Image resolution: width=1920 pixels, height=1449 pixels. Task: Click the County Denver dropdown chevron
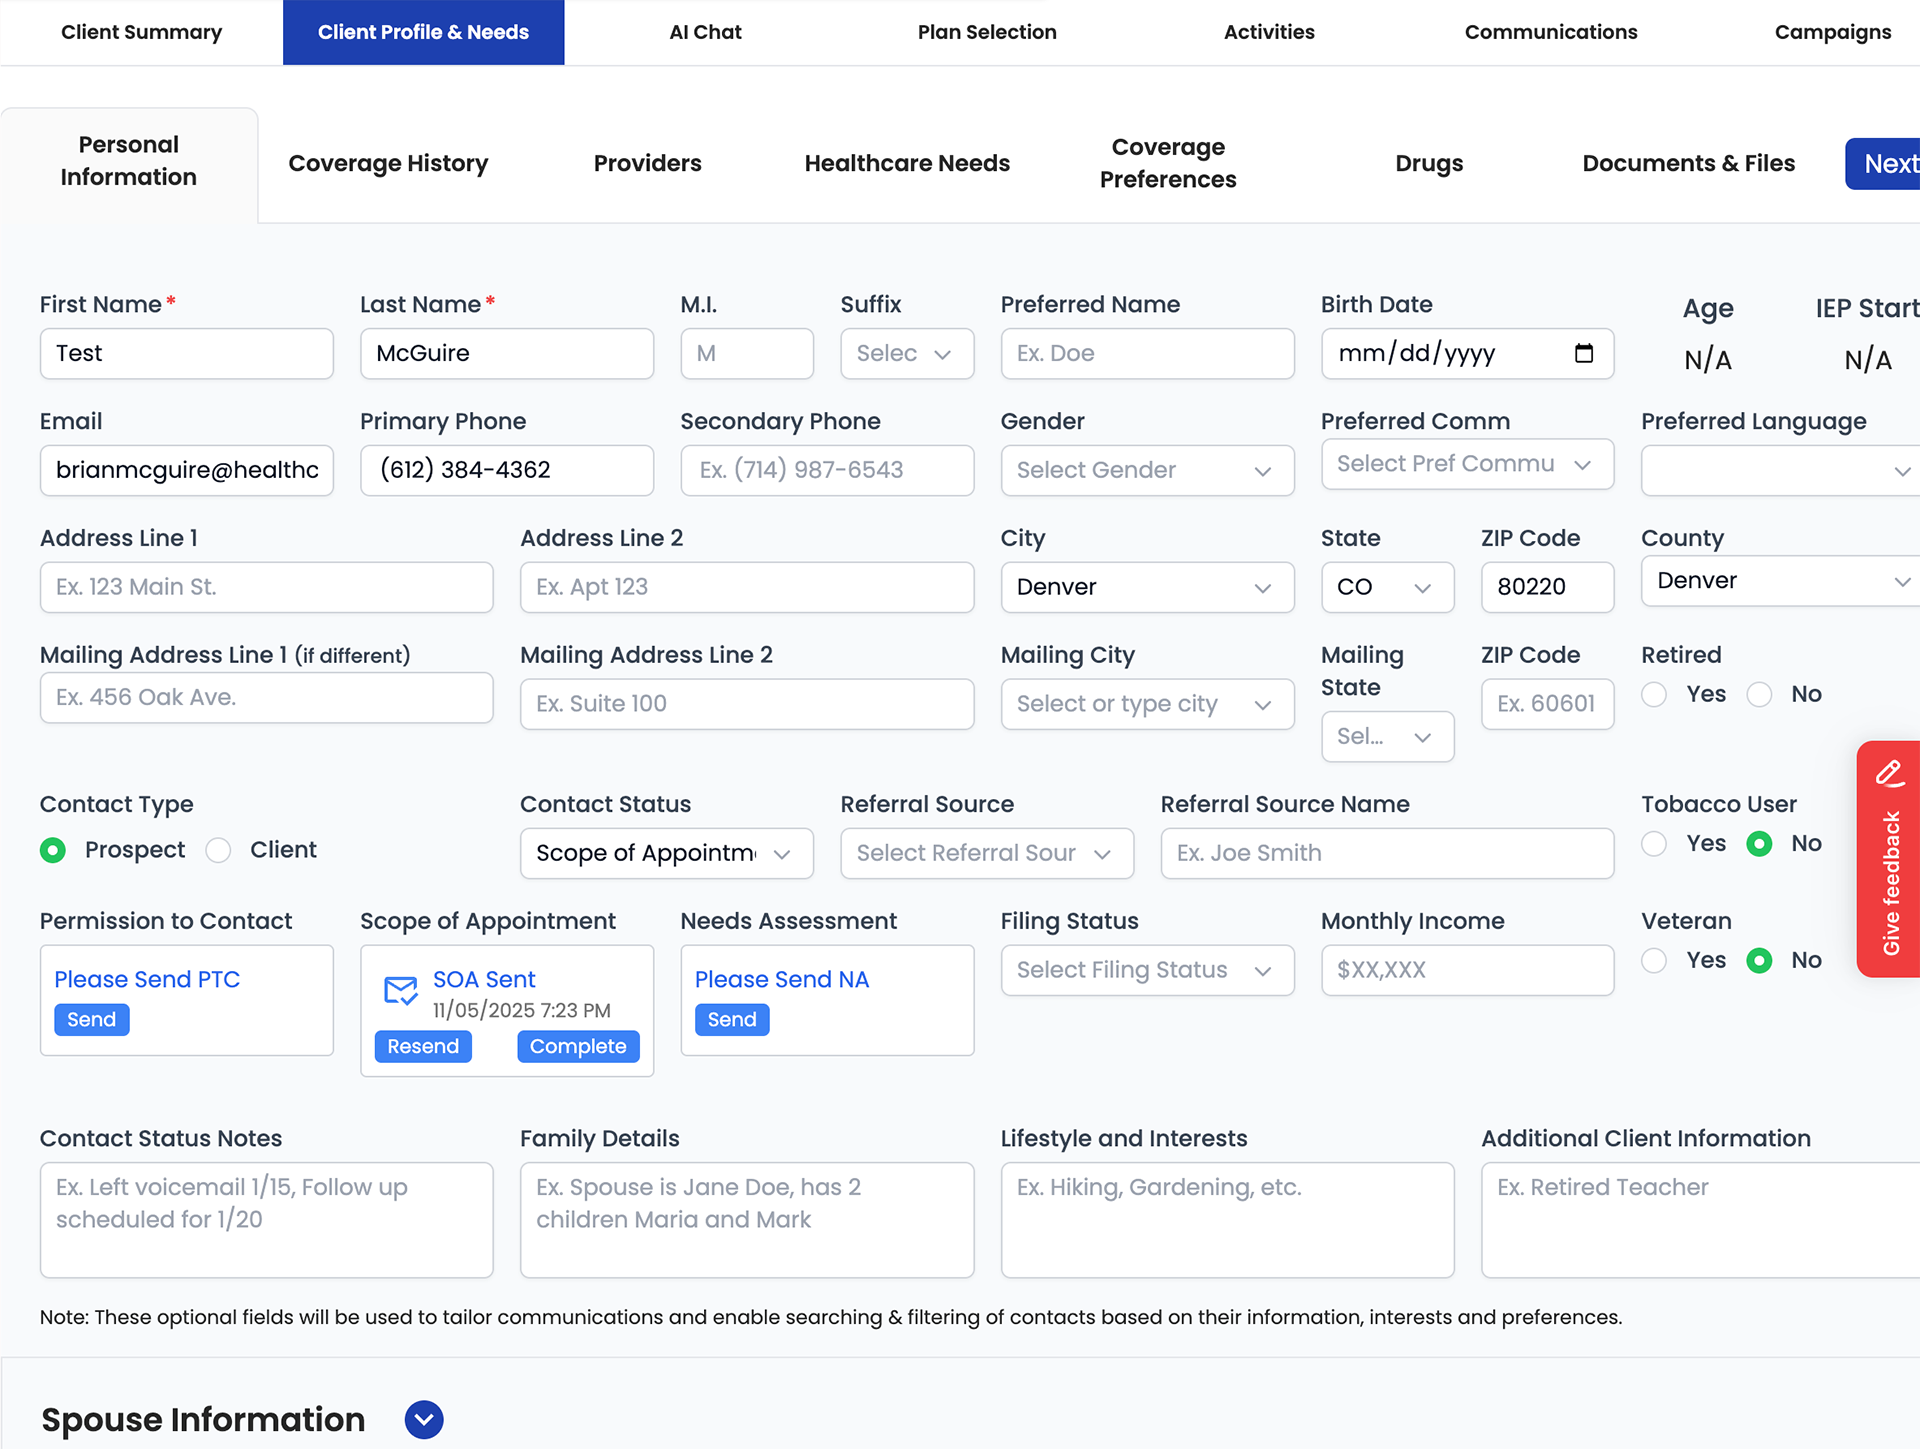click(1901, 582)
